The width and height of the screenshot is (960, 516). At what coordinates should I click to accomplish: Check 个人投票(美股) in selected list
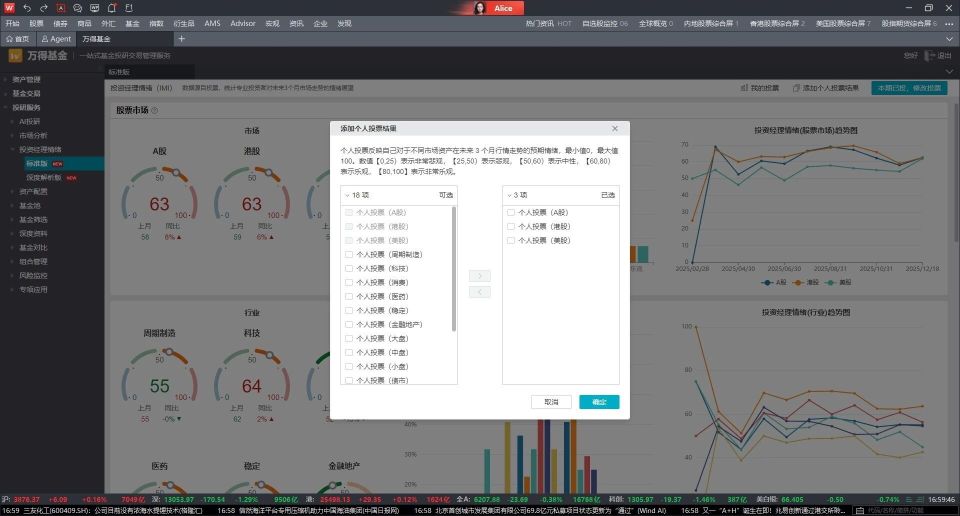tap(511, 241)
